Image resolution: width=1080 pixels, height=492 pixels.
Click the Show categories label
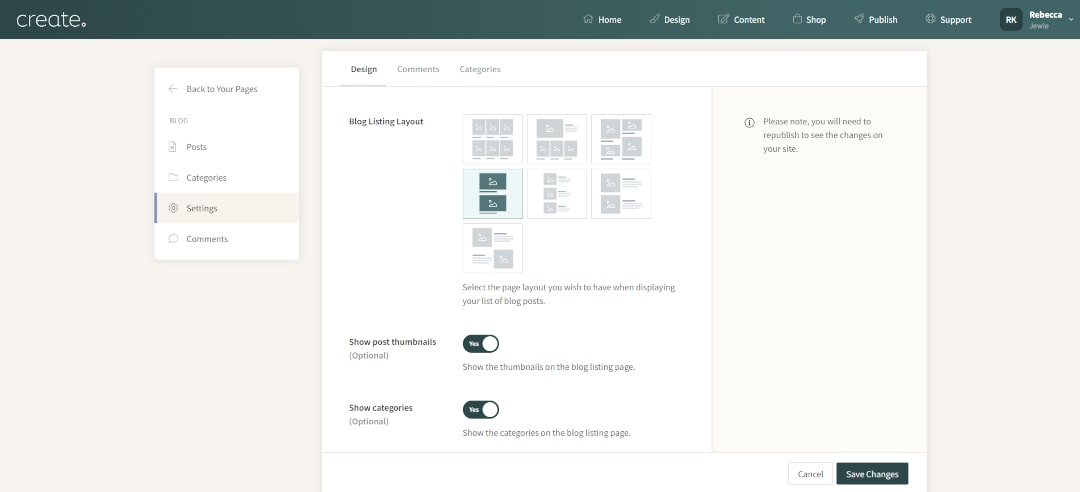pyautogui.click(x=381, y=408)
